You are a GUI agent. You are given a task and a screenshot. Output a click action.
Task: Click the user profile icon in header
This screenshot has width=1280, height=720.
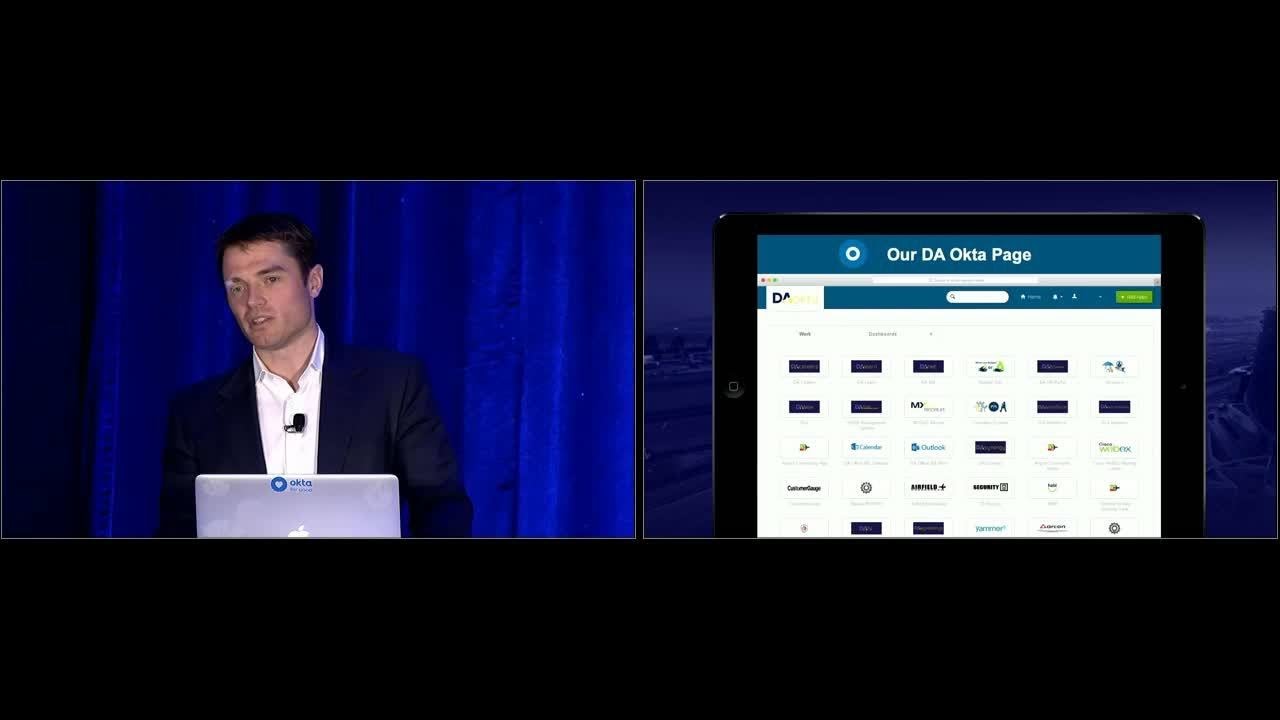pos(1074,297)
